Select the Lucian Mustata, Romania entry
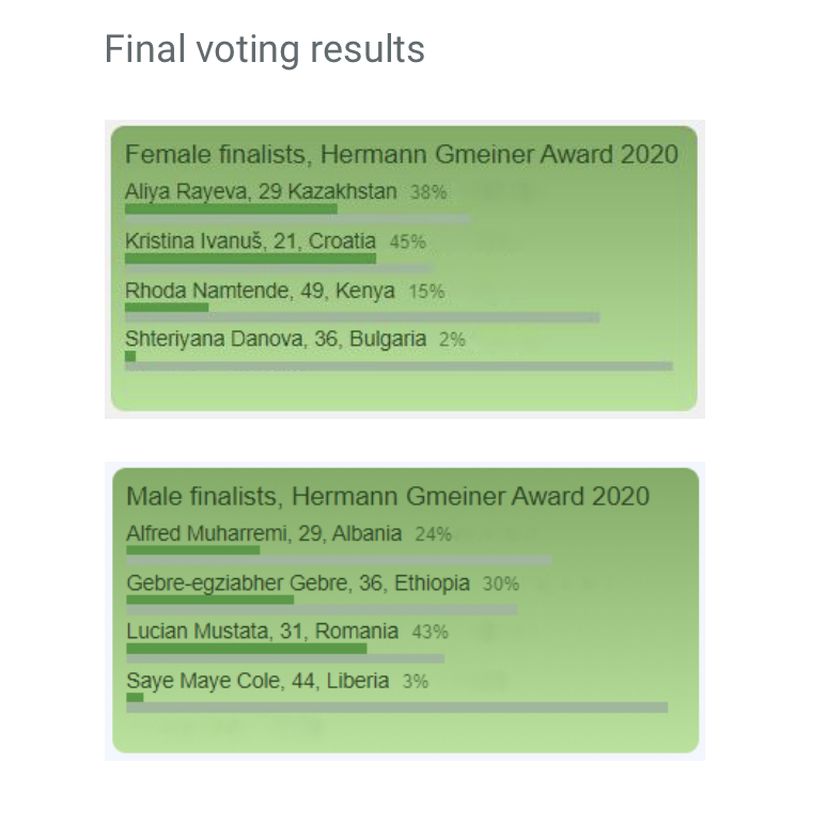This screenshot has height=840, width=827. point(262,631)
